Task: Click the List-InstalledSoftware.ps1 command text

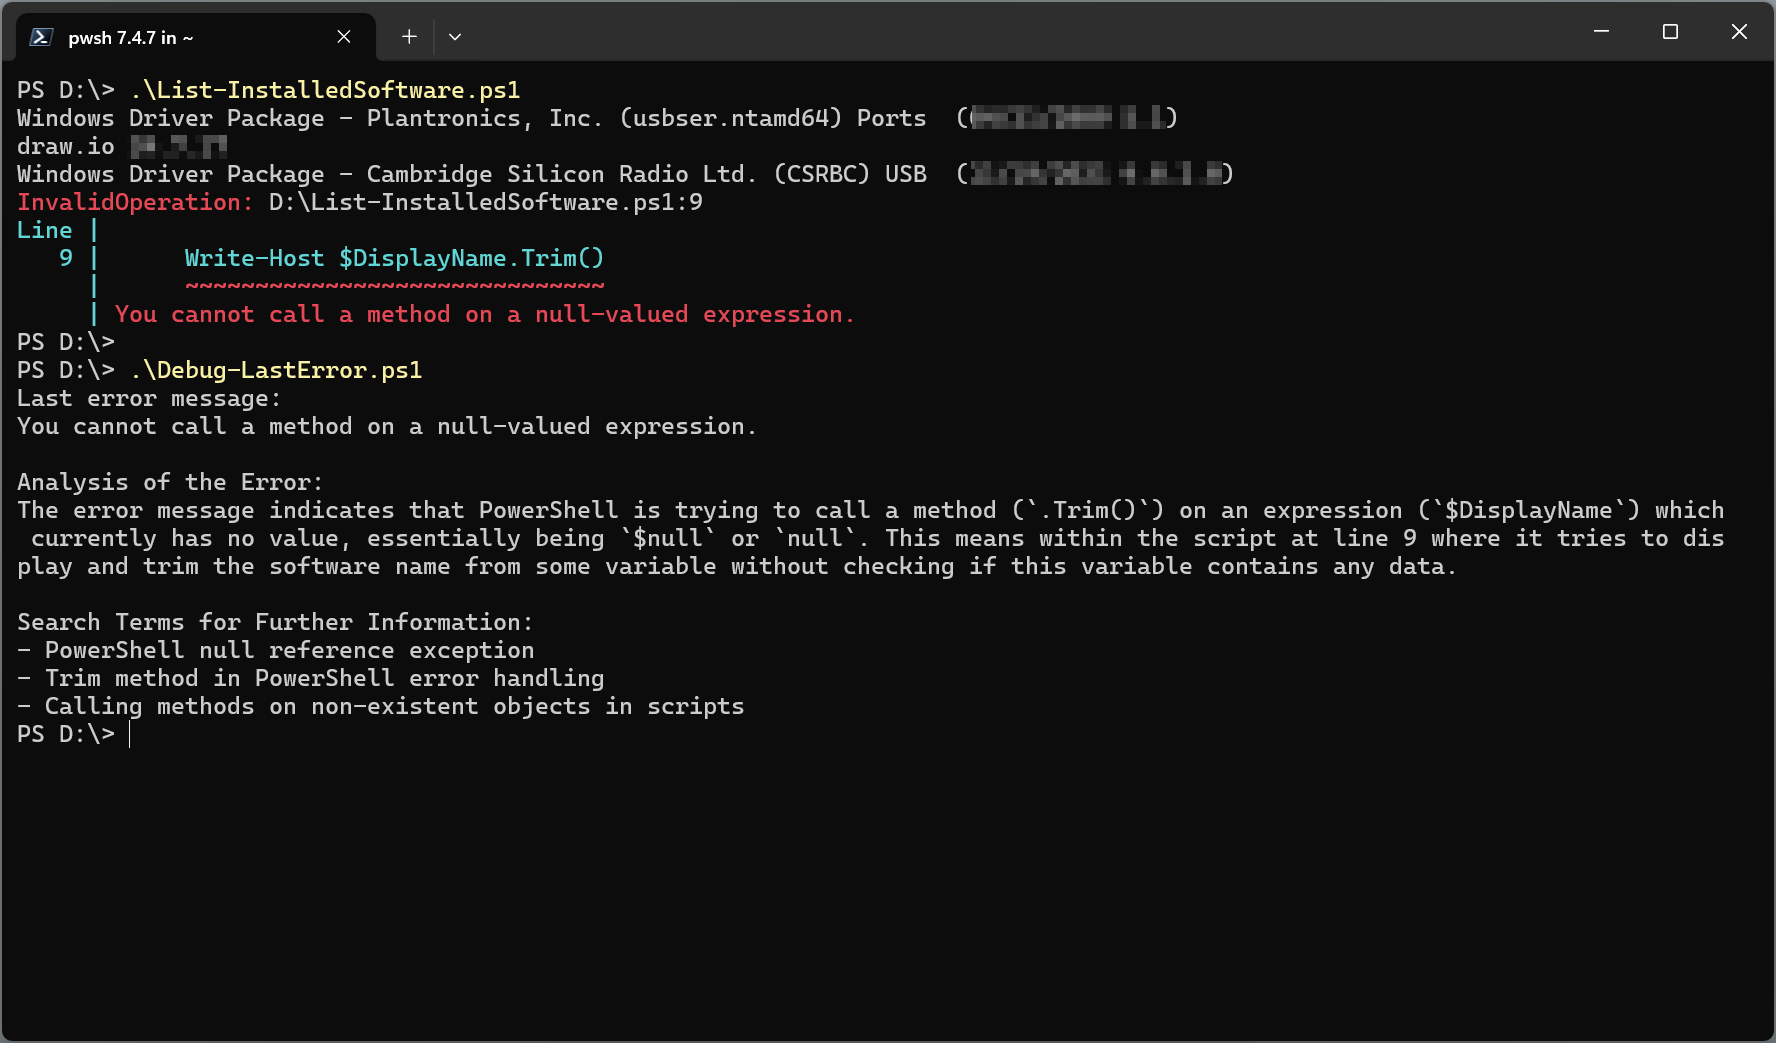Action: (325, 90)
